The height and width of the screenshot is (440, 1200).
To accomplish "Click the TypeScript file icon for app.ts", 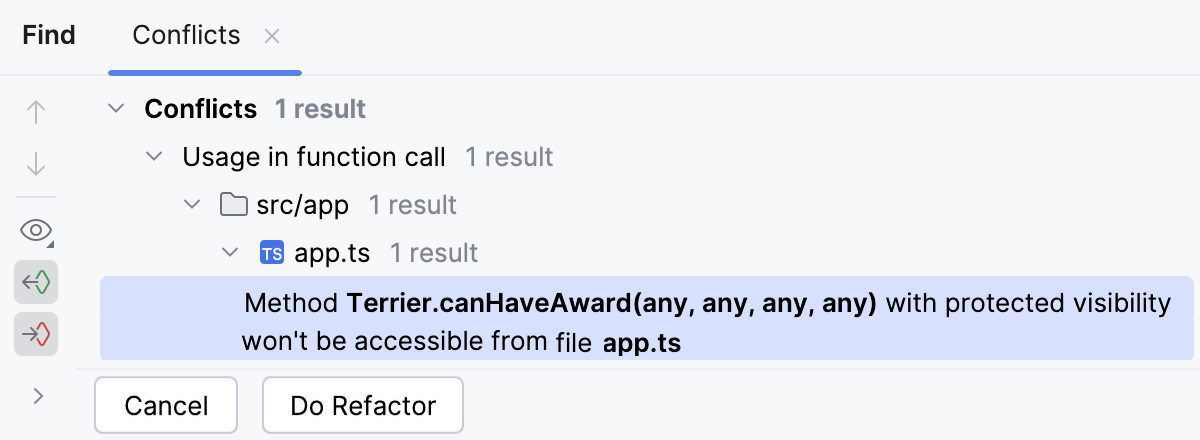I will [x=271, y=254].
